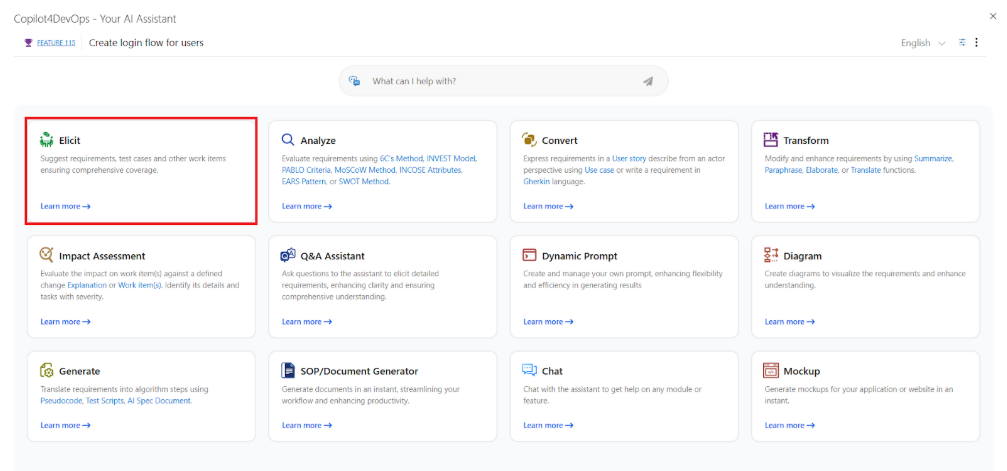Click Learn more under Transform
This screenshot has height=471, width=1007.
(x=790, y=206)
